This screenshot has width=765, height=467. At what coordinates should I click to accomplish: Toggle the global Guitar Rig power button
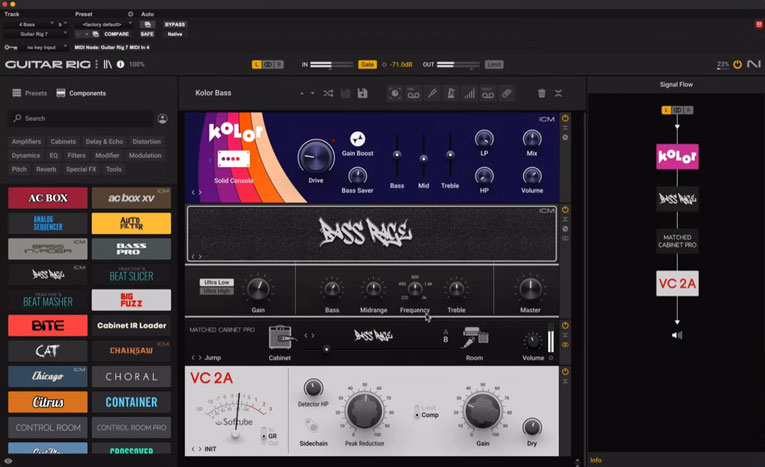(737, 64)
